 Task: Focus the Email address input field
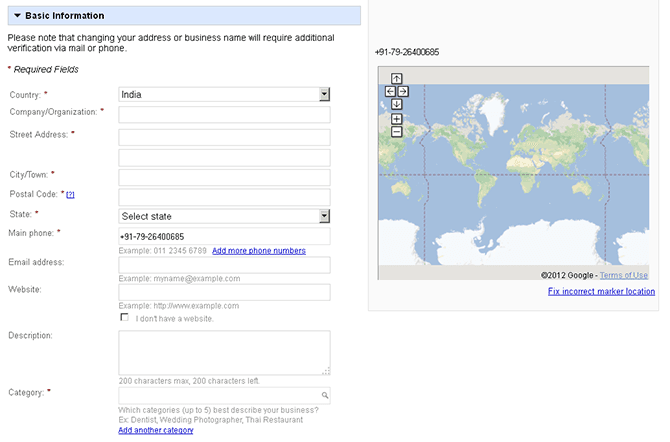224,265
